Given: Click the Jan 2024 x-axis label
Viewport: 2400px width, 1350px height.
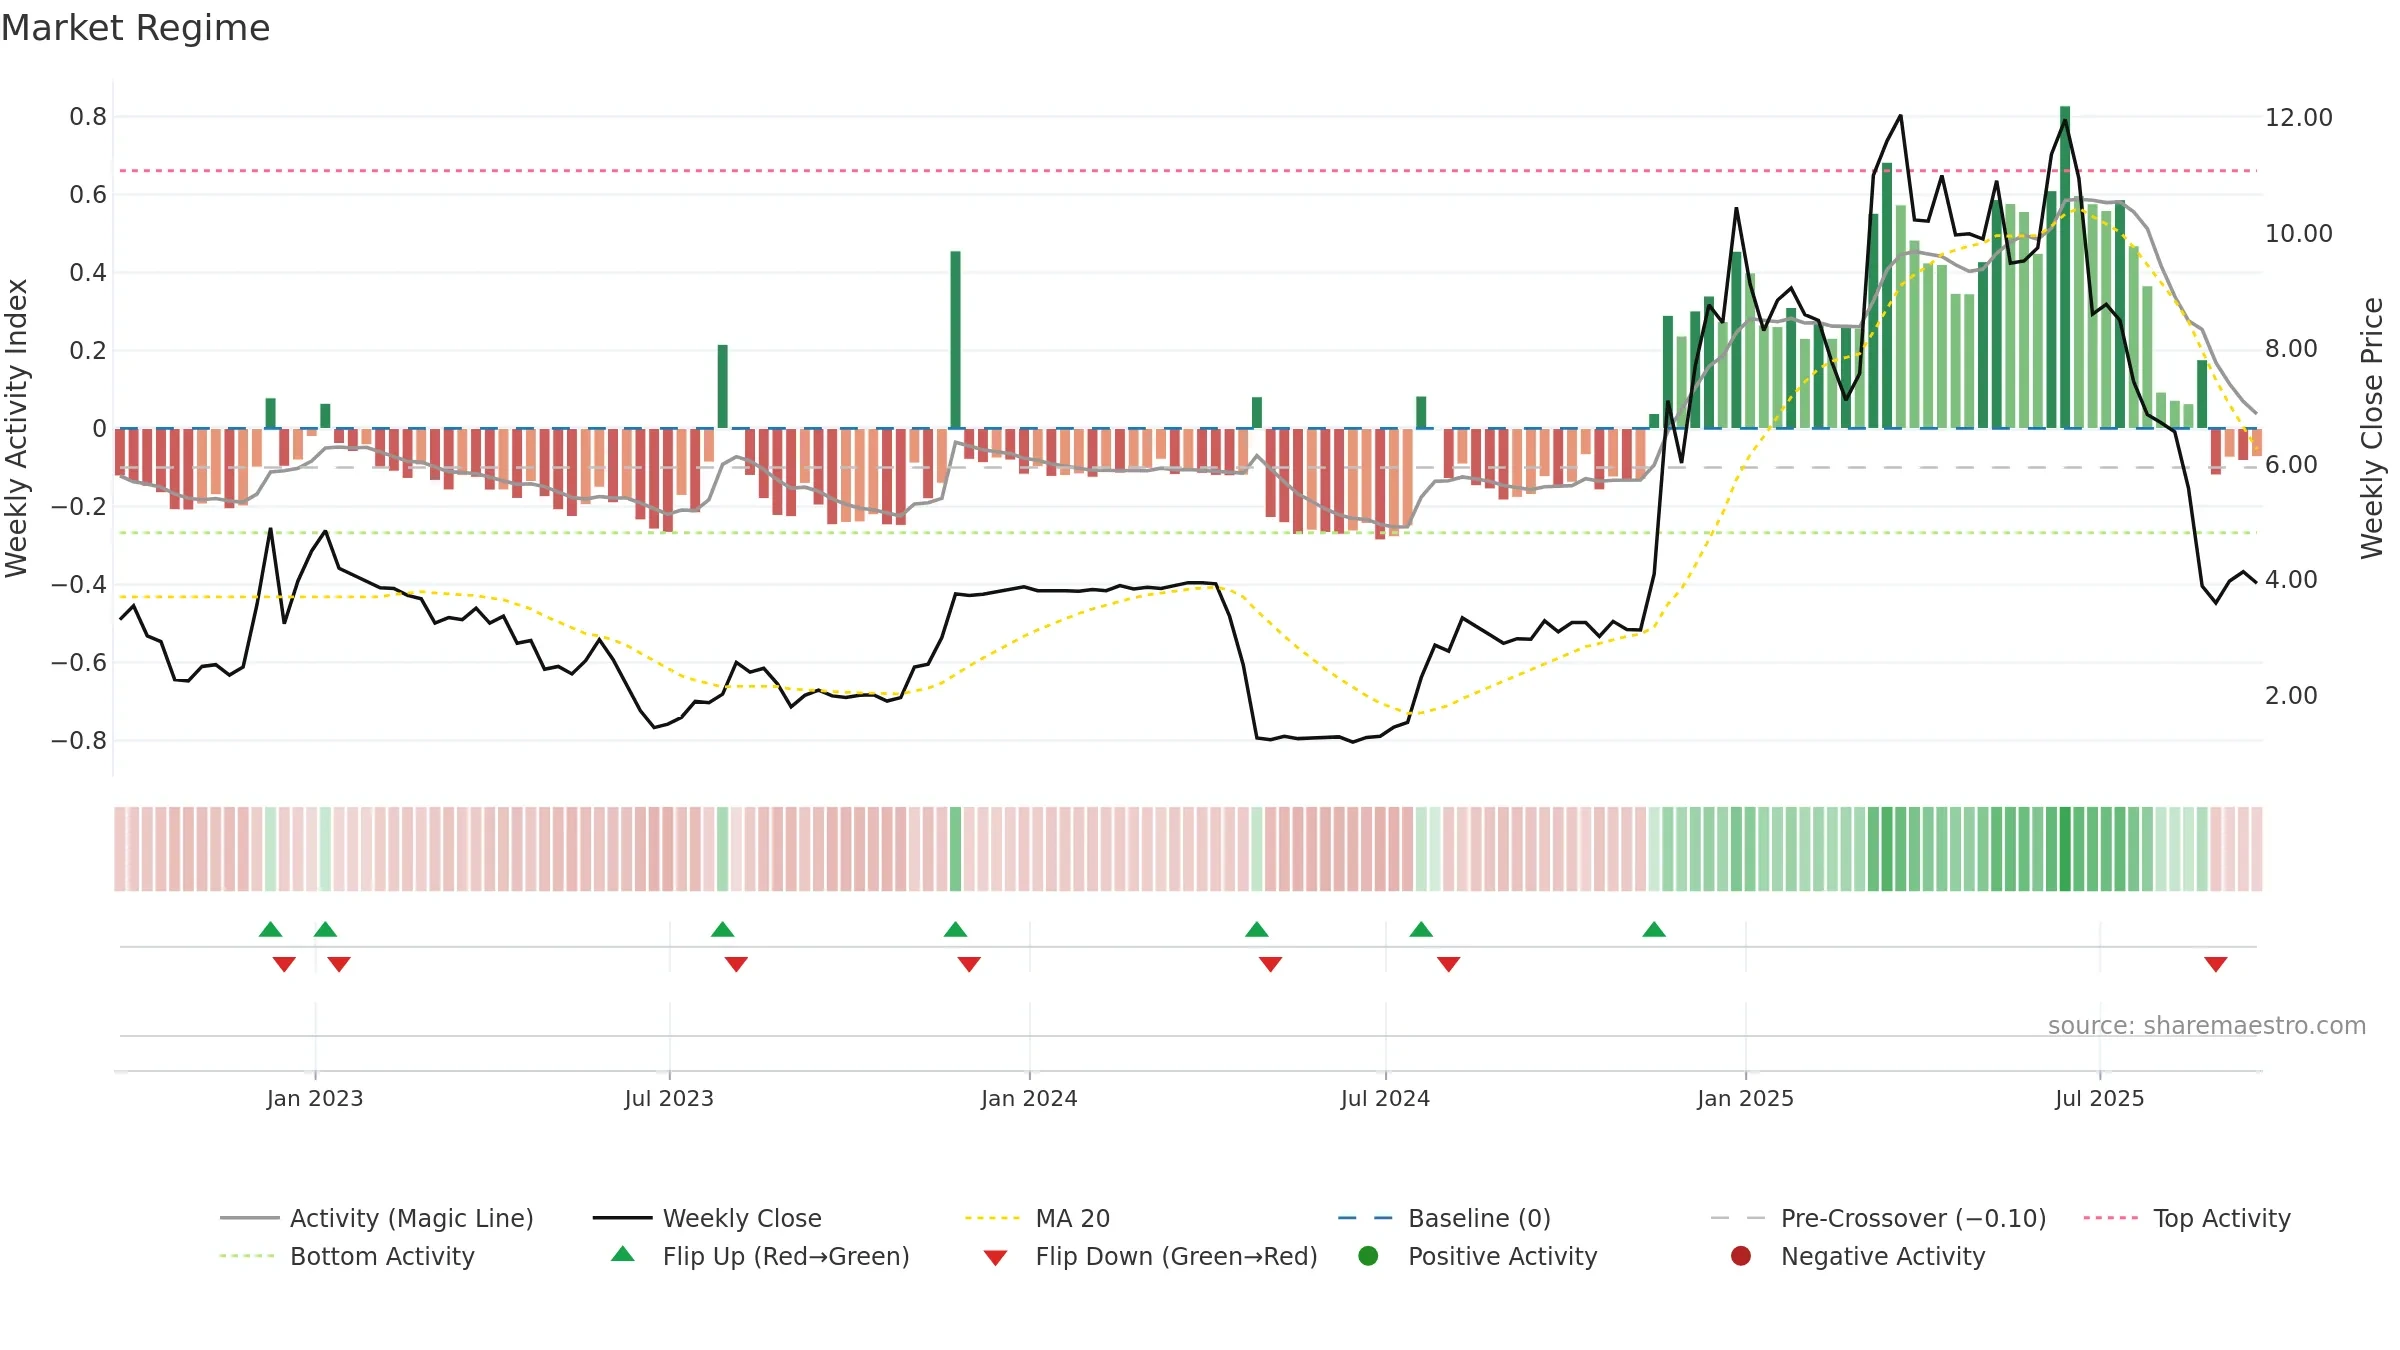Looking at the screenshot, I should point(1029,1098).
